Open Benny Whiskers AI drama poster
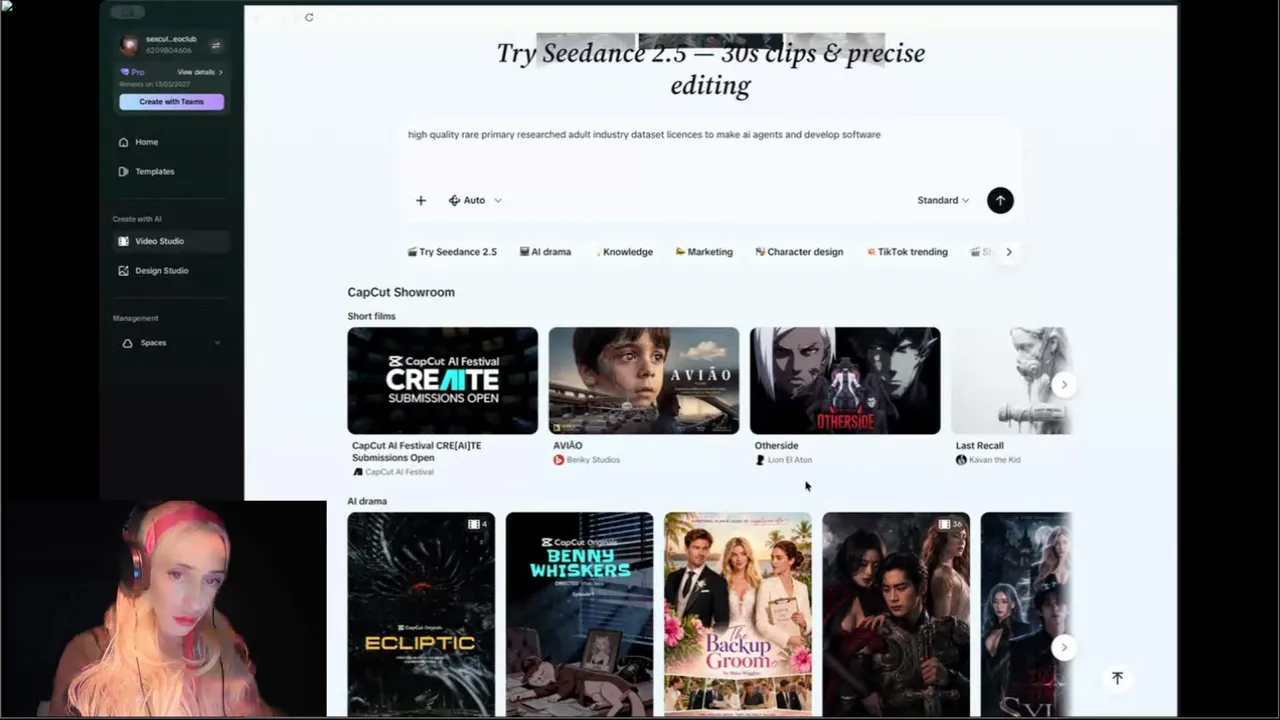The height and width of the screenshot is (720, 1280). coord(579,614)
